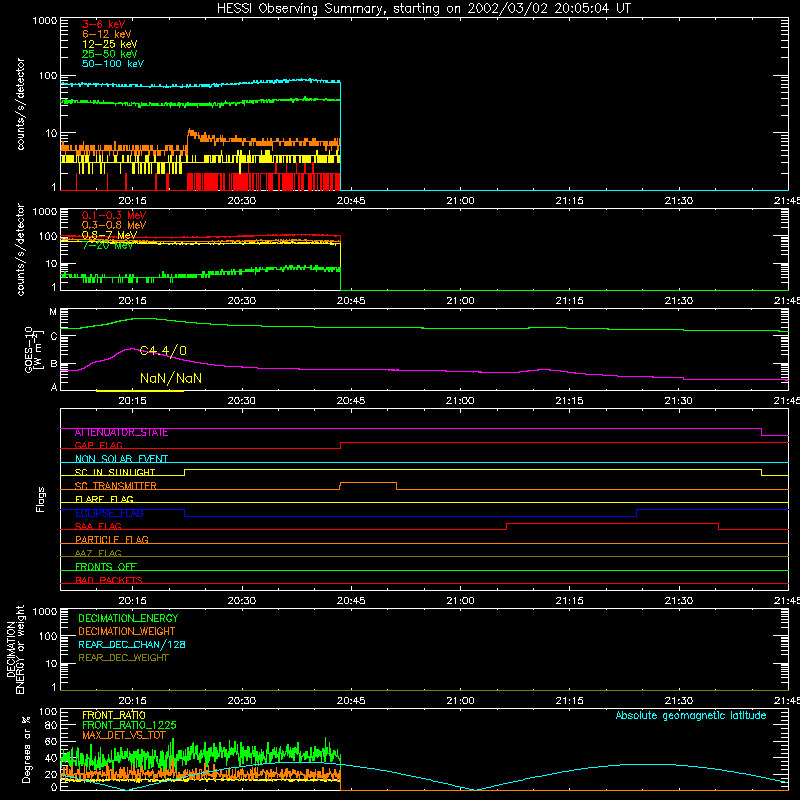Click the NaN/NaN annotation in GOES panel
The height and width of the screenshot is (800, 800).
pyautogui.click(x=171, y=378)
